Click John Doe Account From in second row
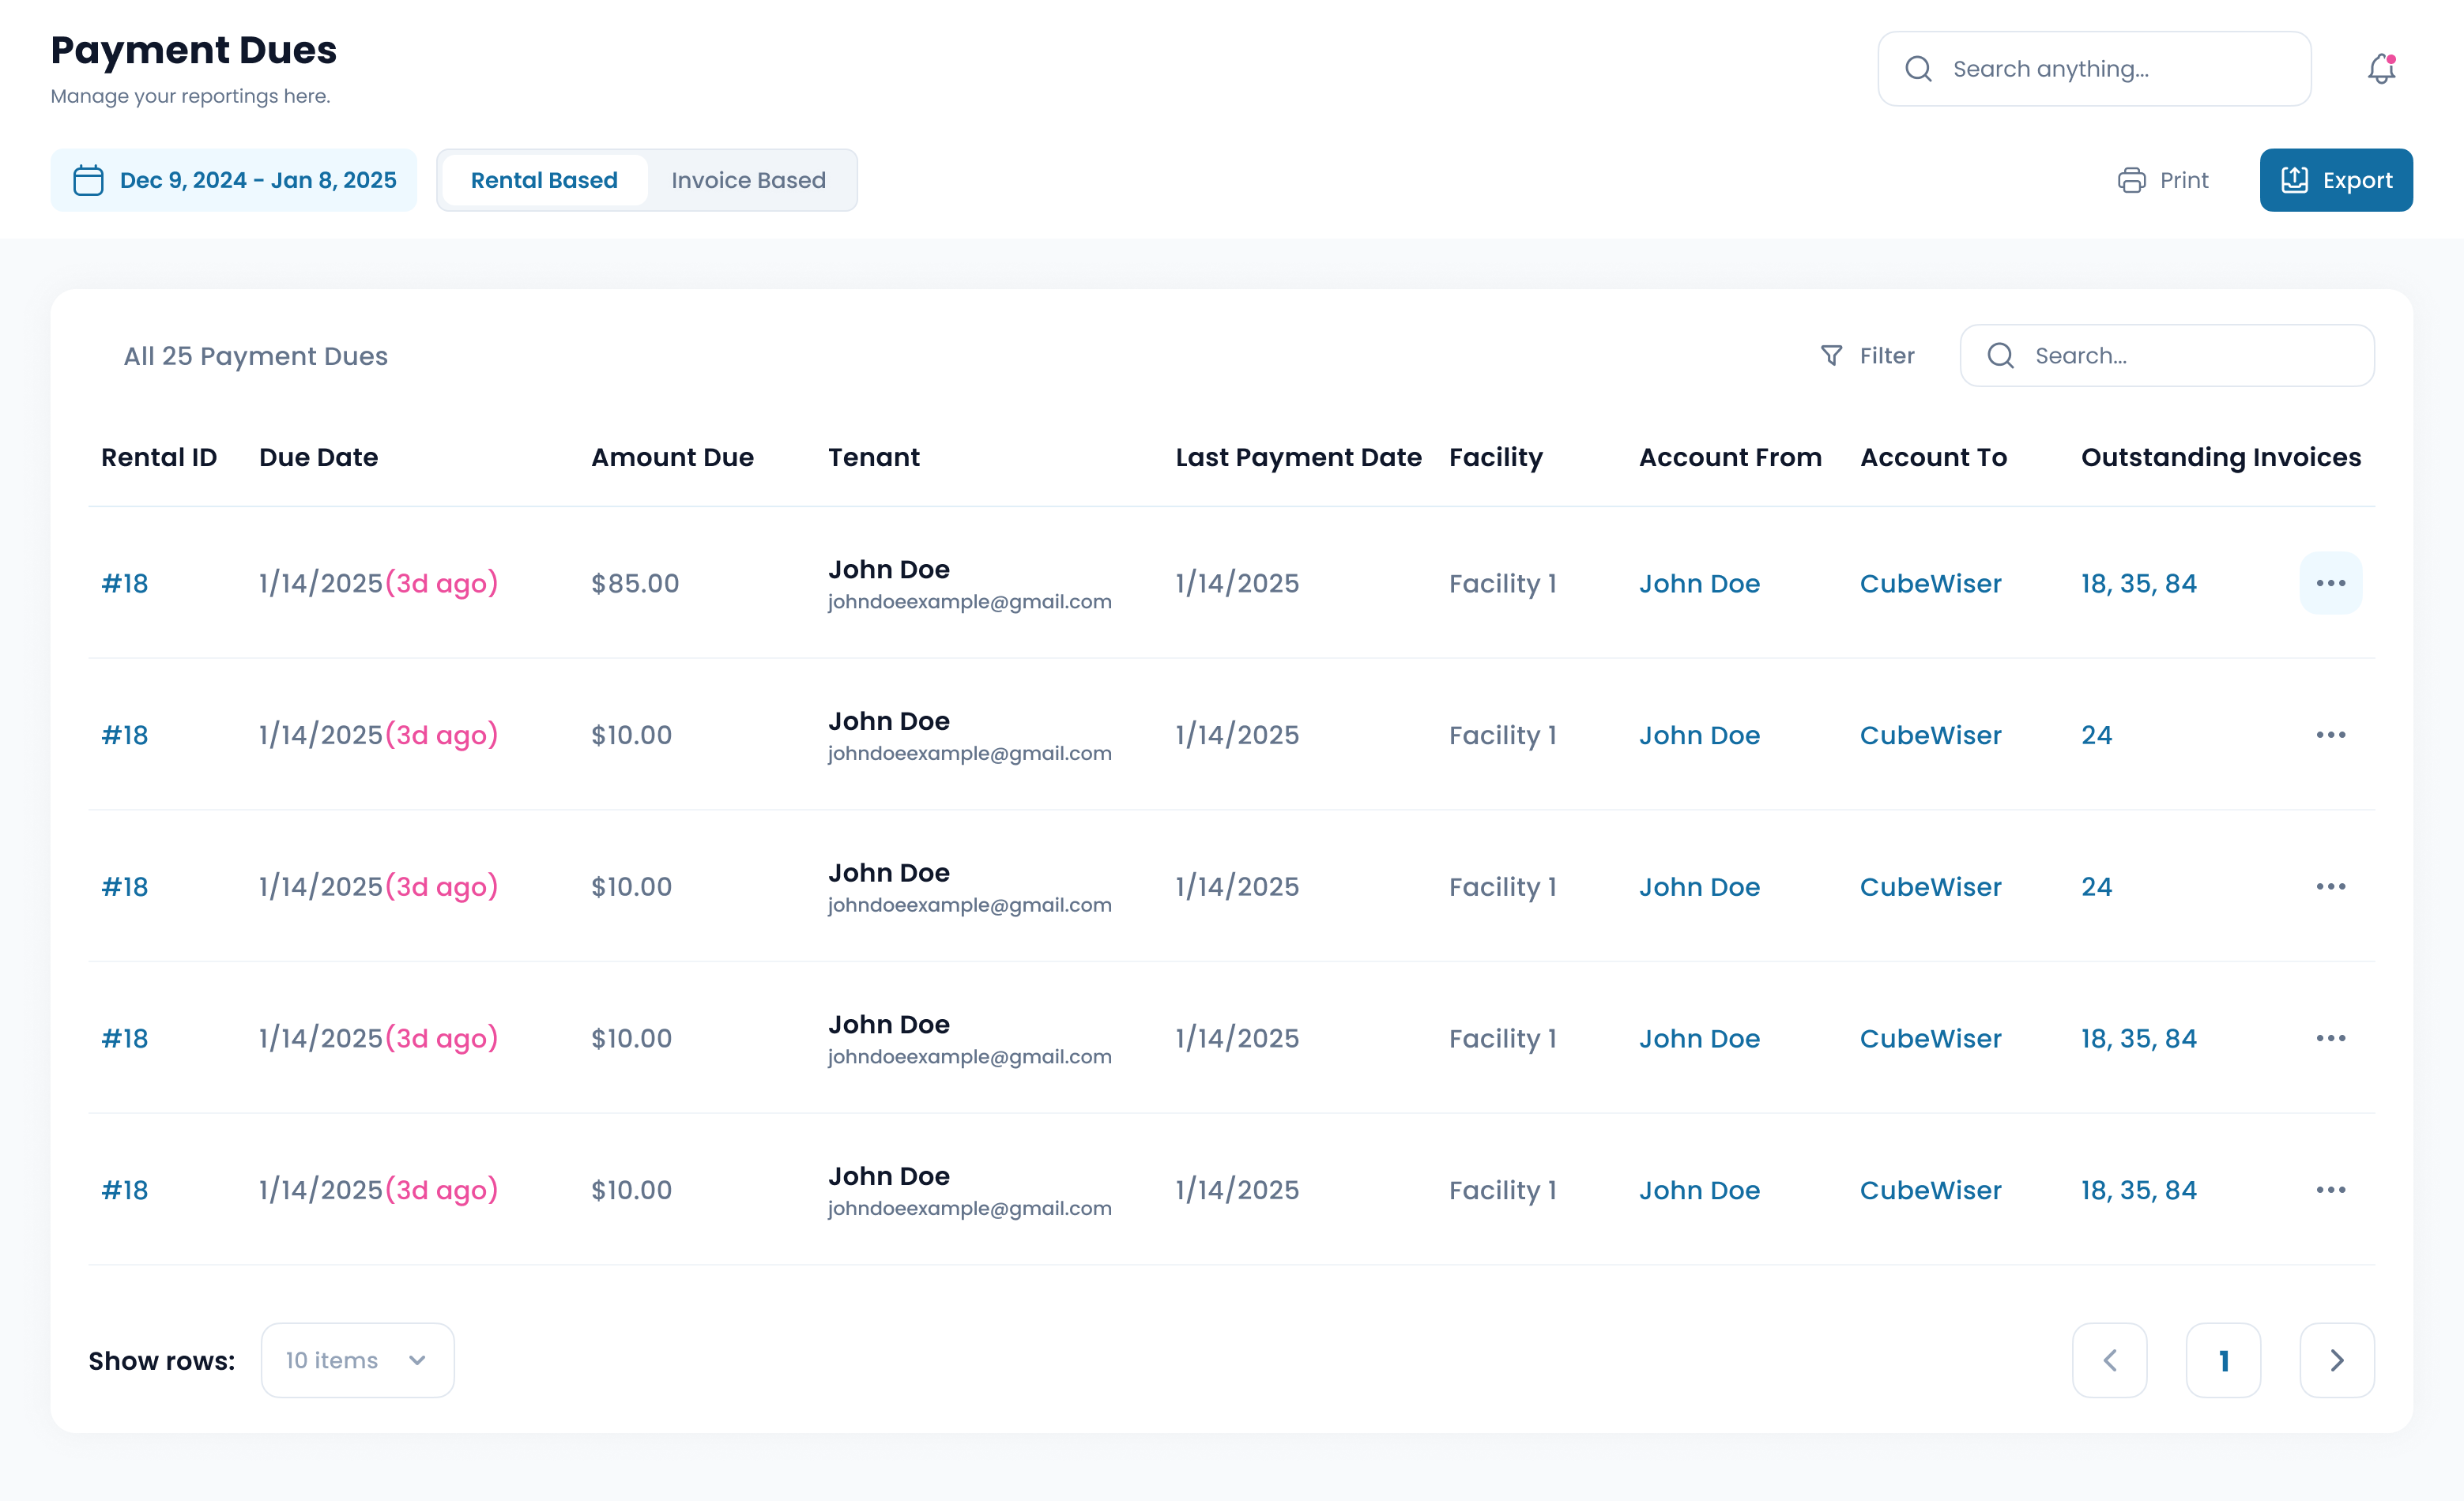 [1699, 735]
